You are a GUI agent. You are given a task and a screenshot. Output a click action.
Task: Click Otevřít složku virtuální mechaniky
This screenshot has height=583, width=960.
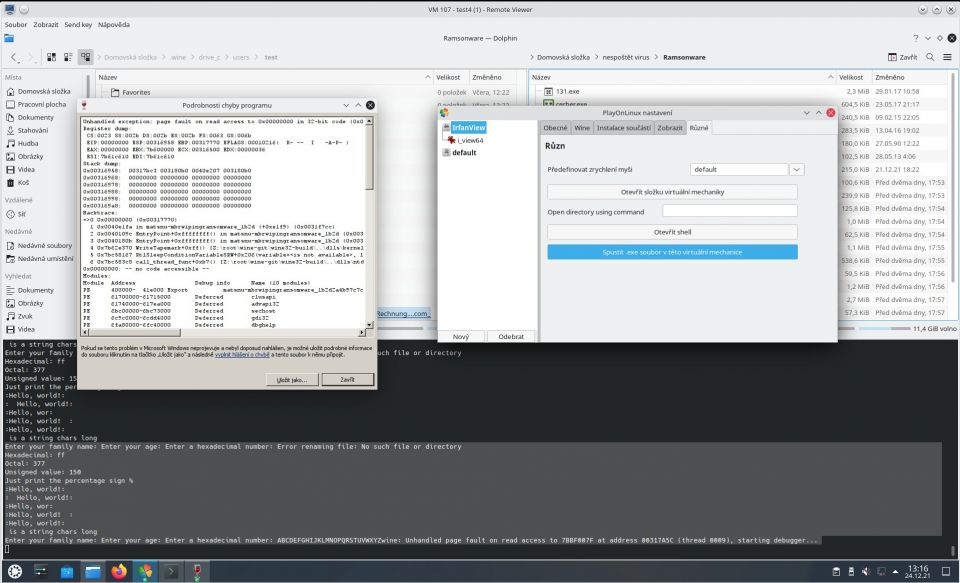click(672, 192)
